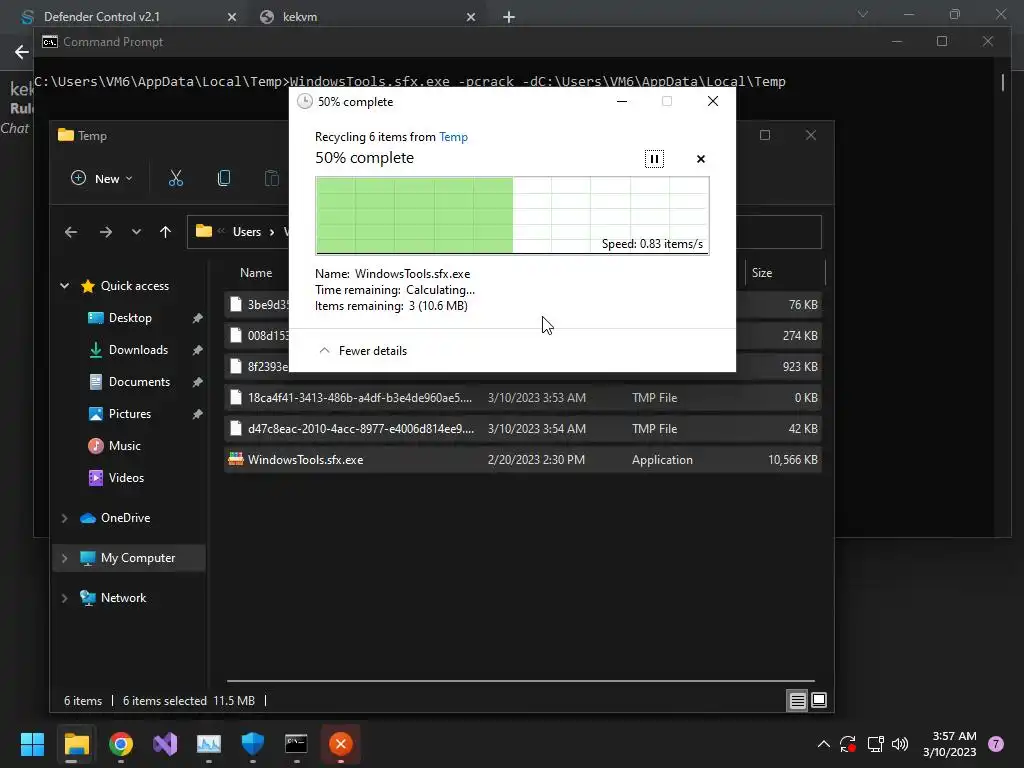1024x768 pixels.
Task: Open Visual Studio from taskbar
Action: [x=165, y=744]
